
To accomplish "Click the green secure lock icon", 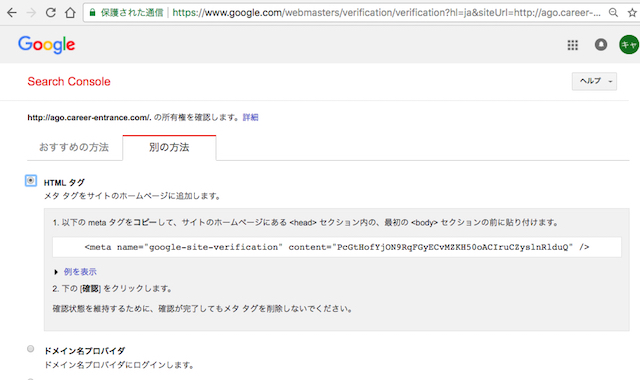I will [93, 13].
